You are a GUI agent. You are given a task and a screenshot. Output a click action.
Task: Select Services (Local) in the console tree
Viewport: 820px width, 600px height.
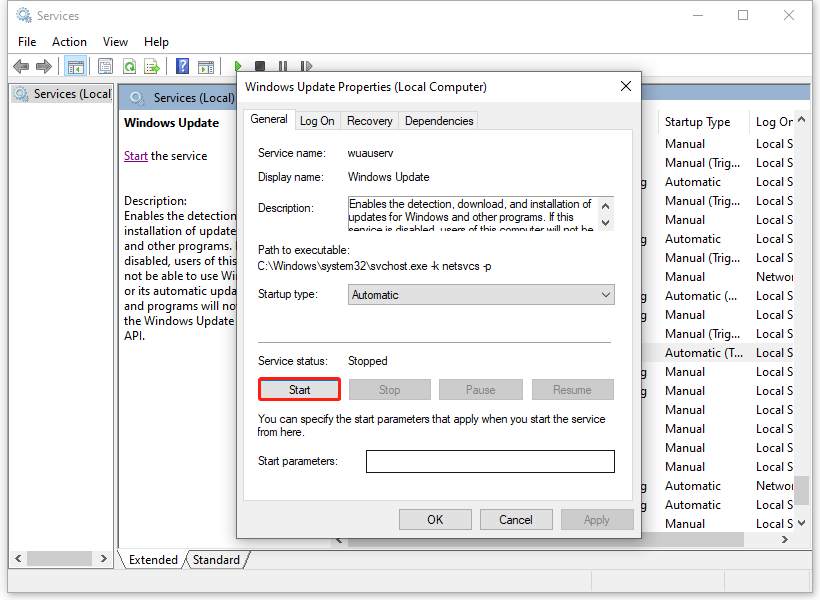click(x=62, y=94)
